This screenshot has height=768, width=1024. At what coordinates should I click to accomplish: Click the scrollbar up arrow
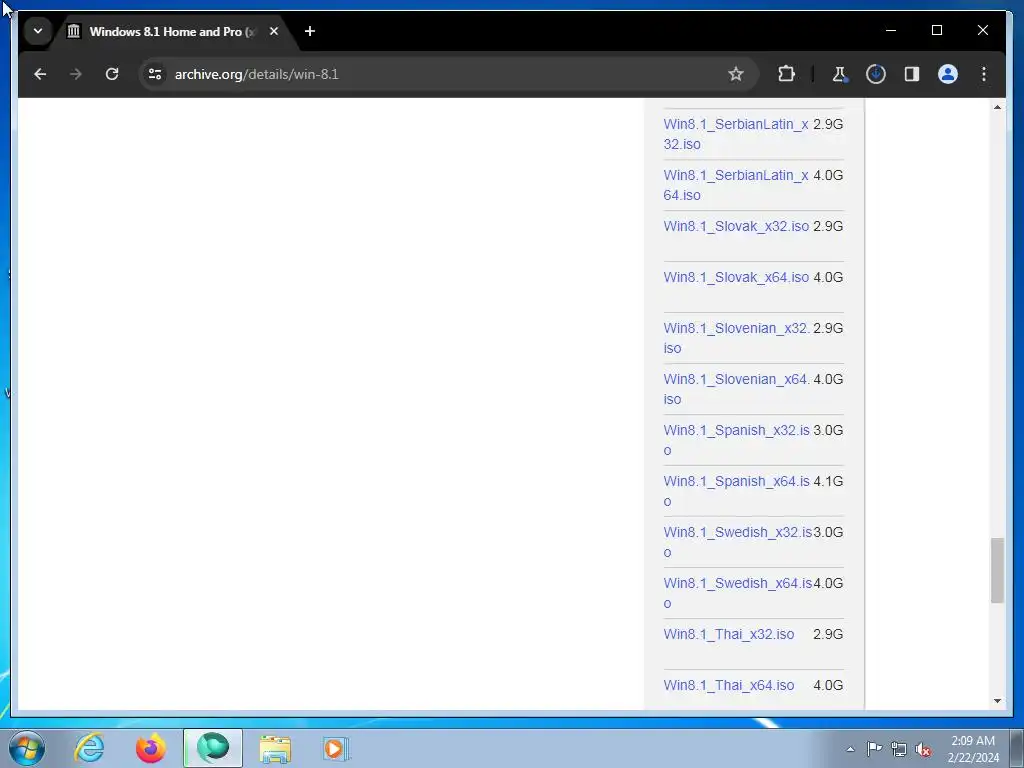coord(997,107)
